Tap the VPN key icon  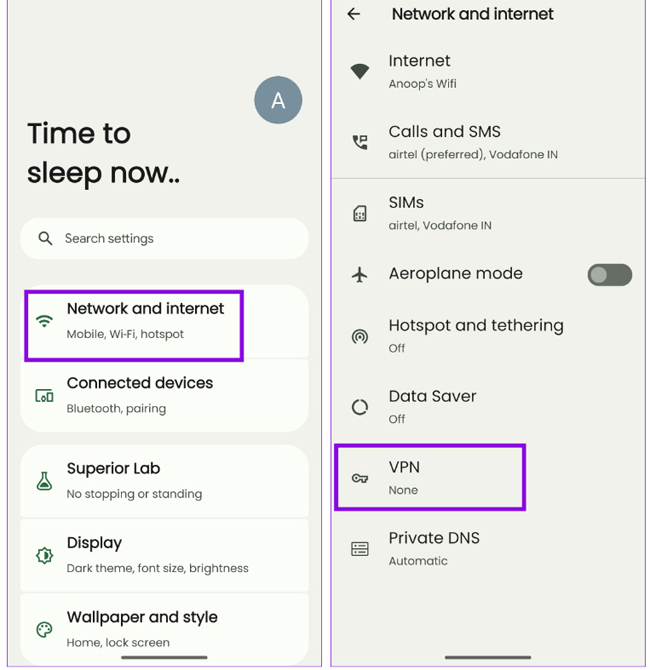pyautogui.click(x=360, y=478)
